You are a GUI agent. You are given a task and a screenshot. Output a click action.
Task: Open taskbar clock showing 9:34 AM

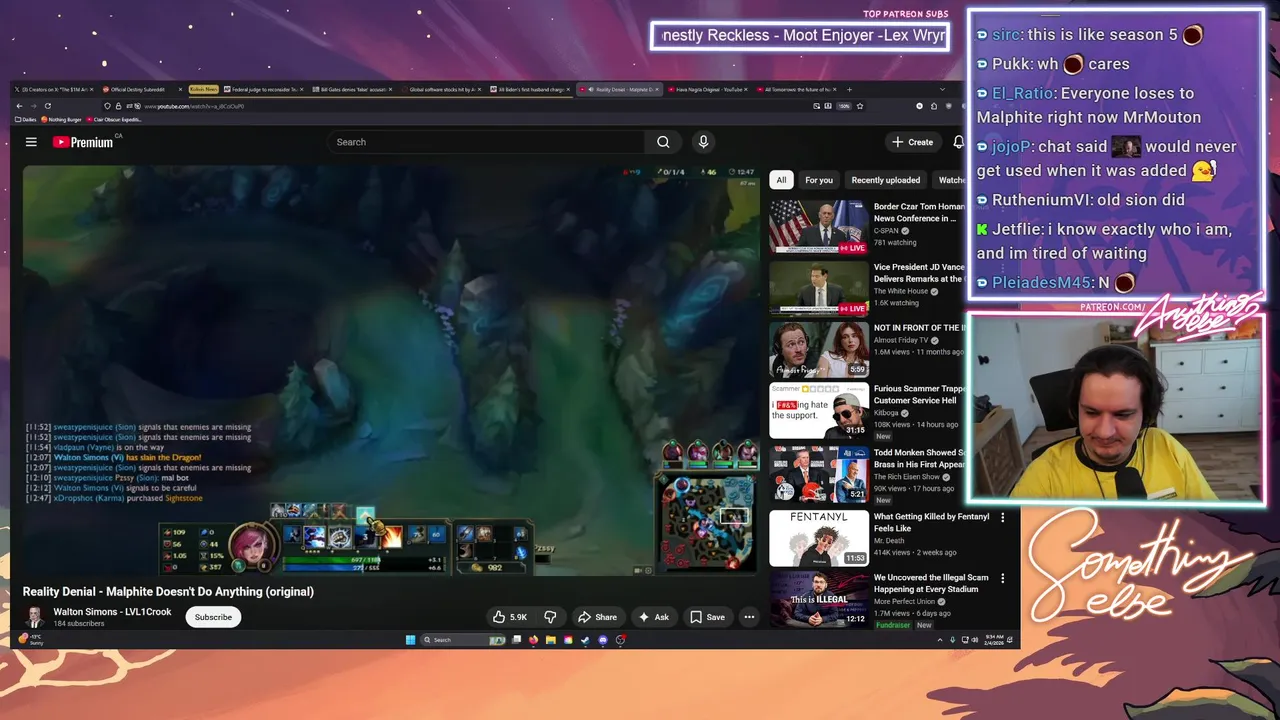point(992,640)
